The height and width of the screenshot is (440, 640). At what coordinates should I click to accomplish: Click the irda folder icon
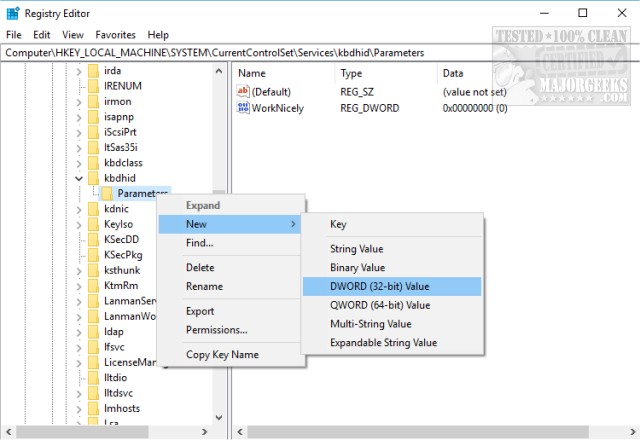coord(93,71)
